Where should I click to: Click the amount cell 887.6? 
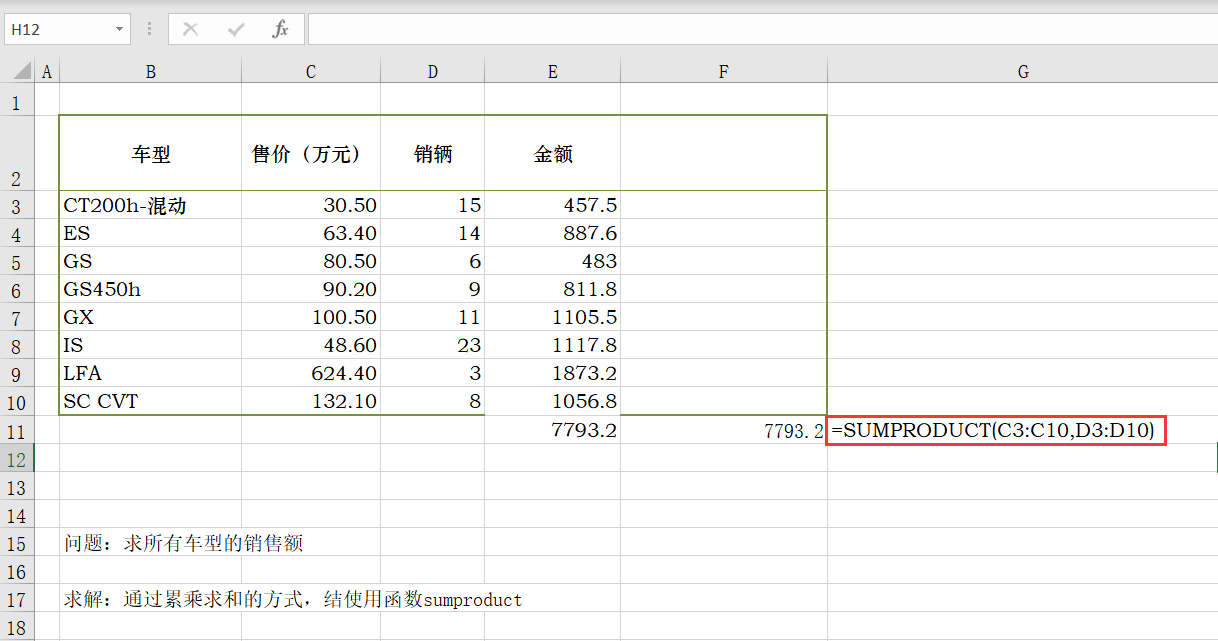coord(552,233)
